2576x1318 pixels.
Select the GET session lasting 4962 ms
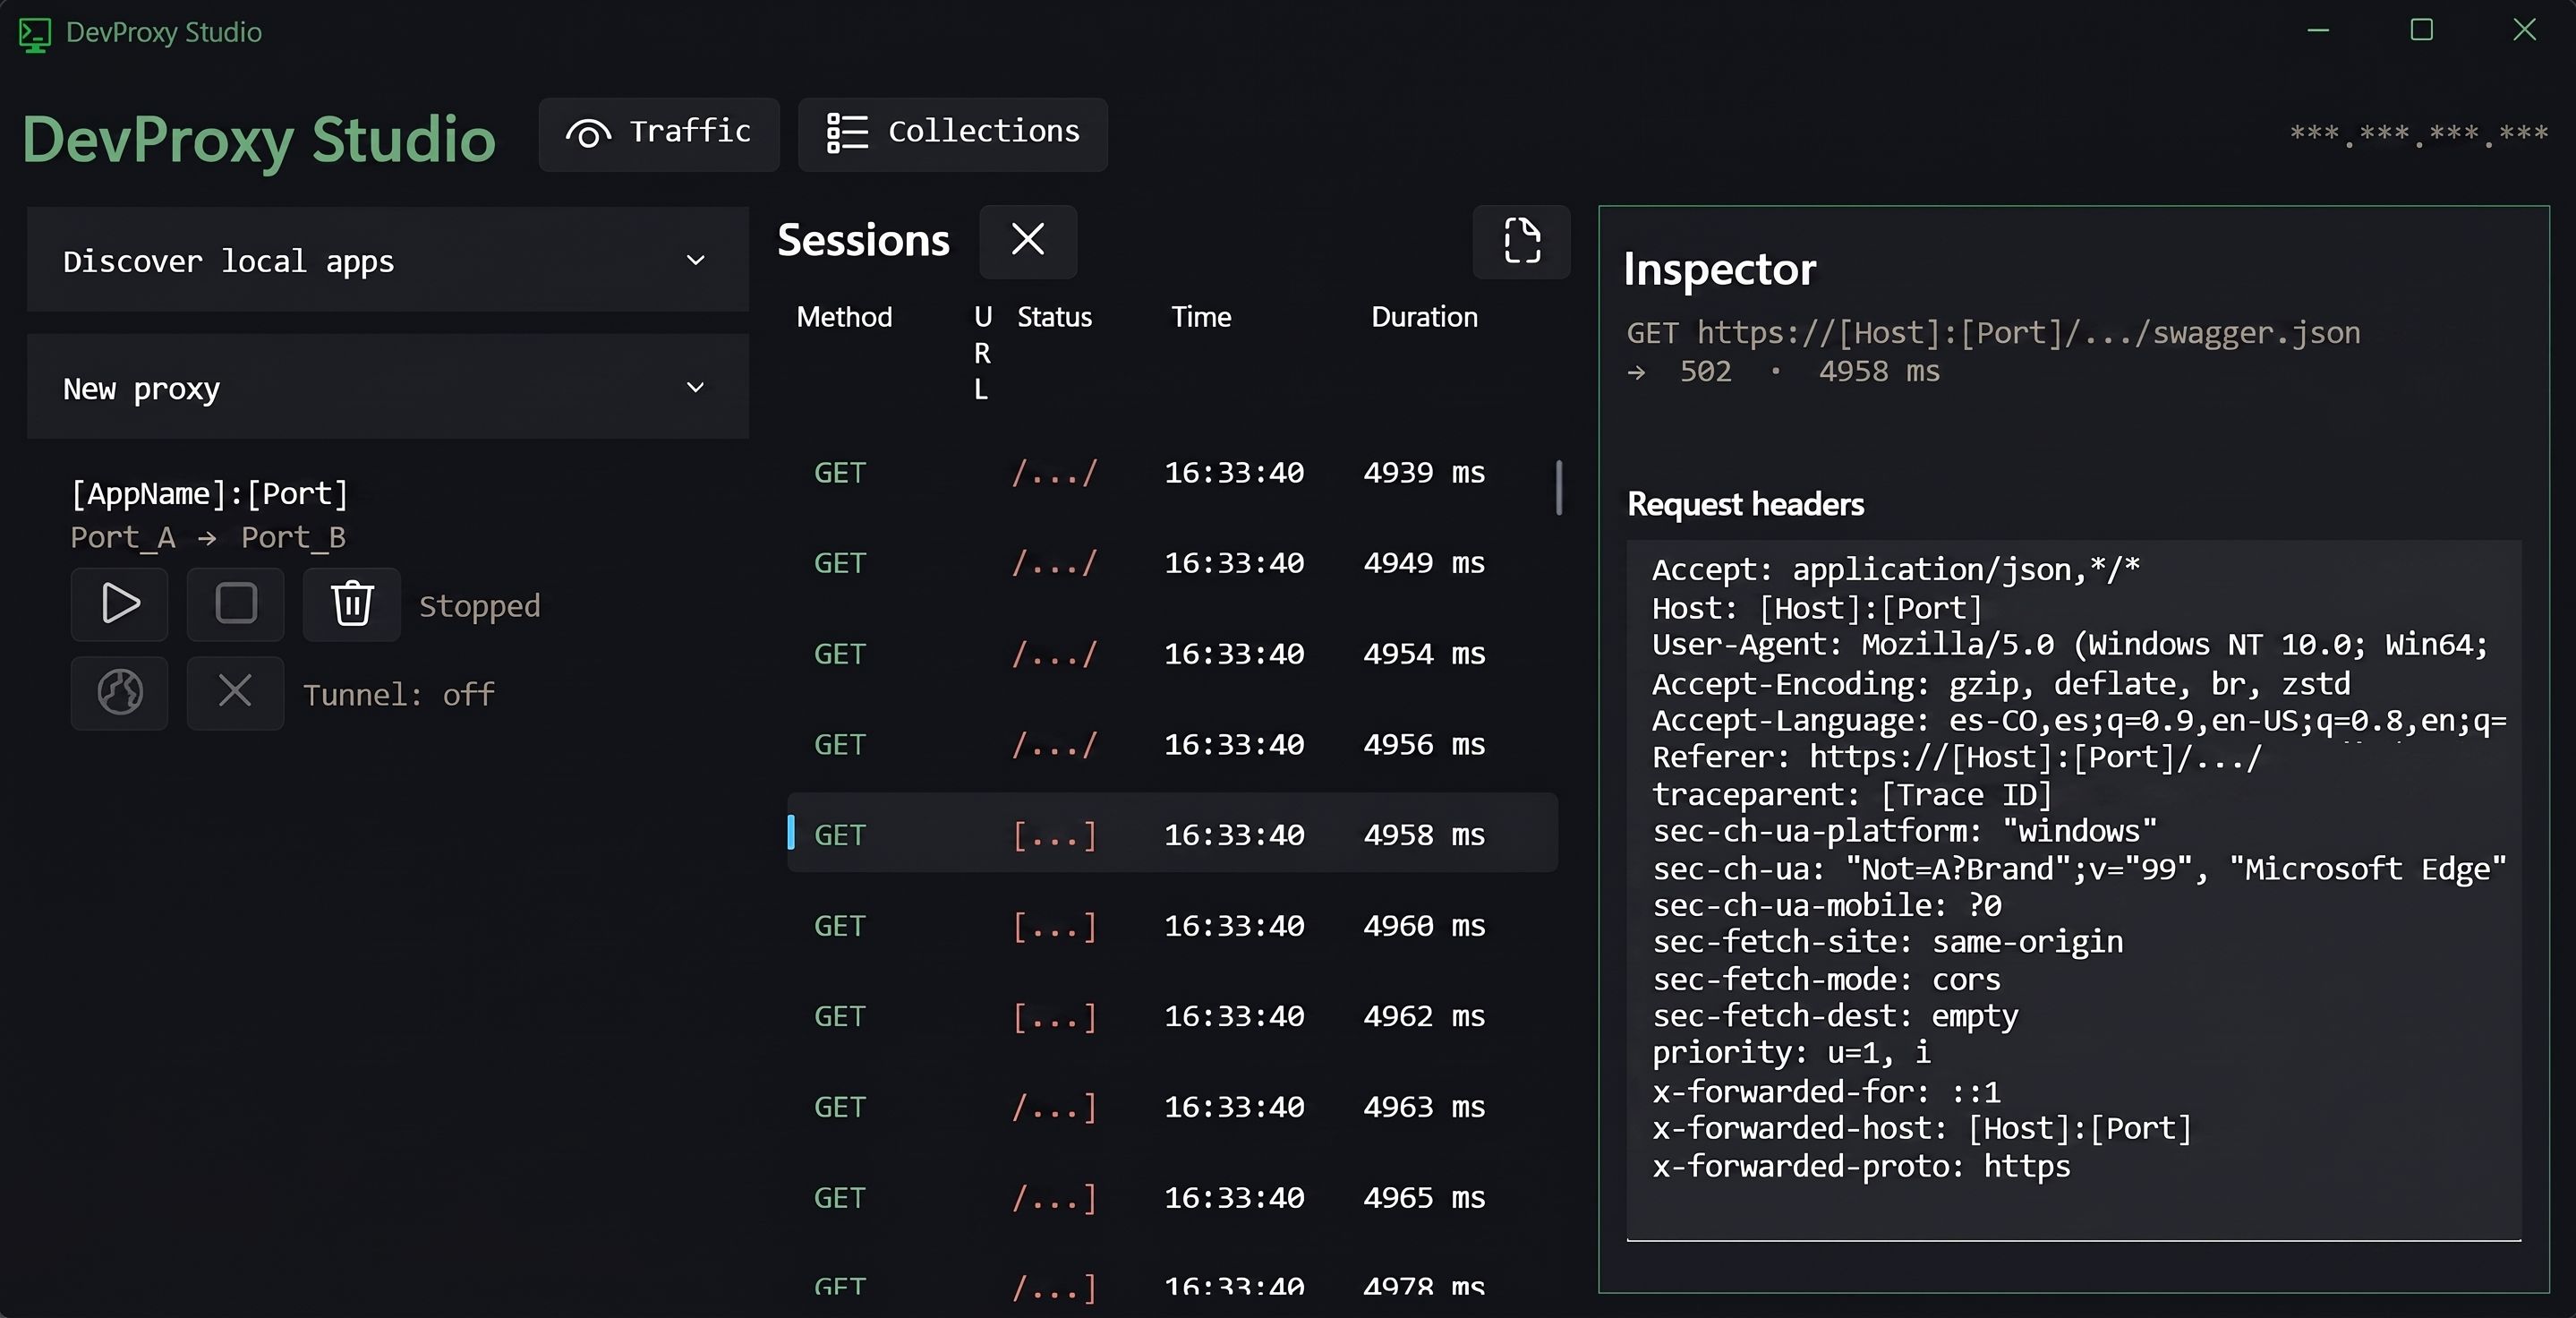point(1172,1016)
